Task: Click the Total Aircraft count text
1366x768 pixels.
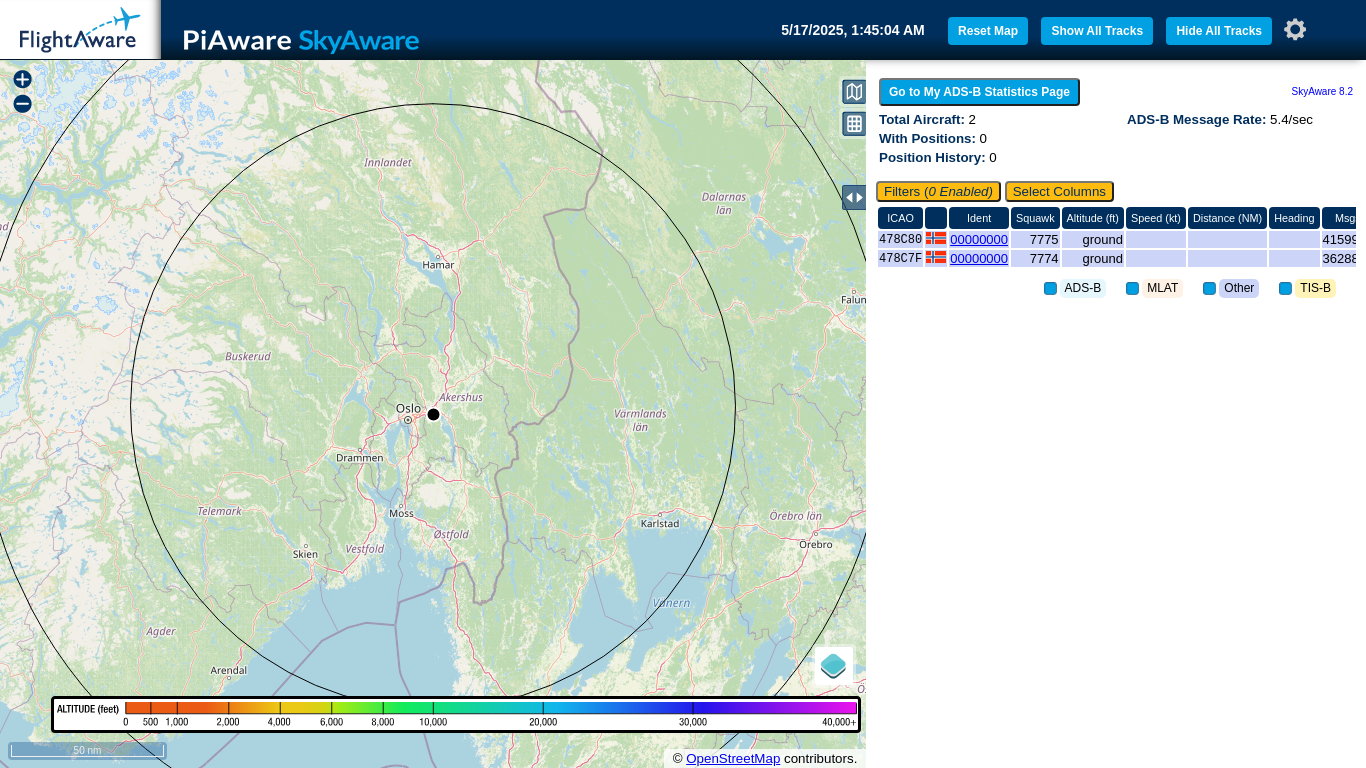Action: click(927, 120)
